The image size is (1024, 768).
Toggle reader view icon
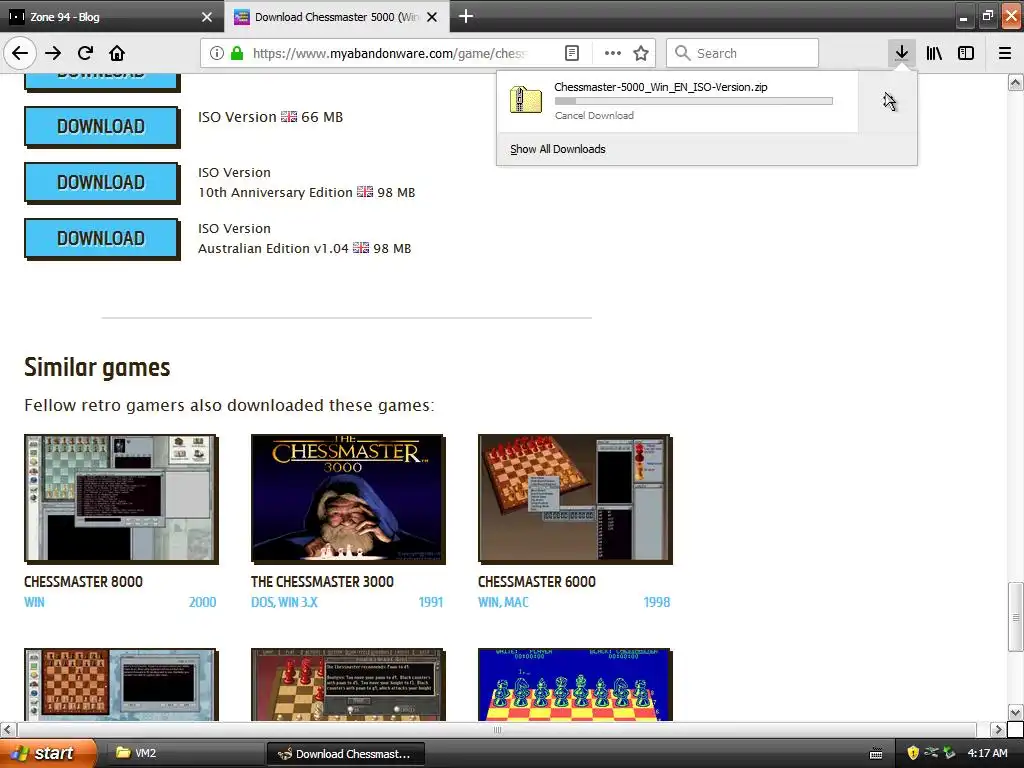[x=571, y=53]
